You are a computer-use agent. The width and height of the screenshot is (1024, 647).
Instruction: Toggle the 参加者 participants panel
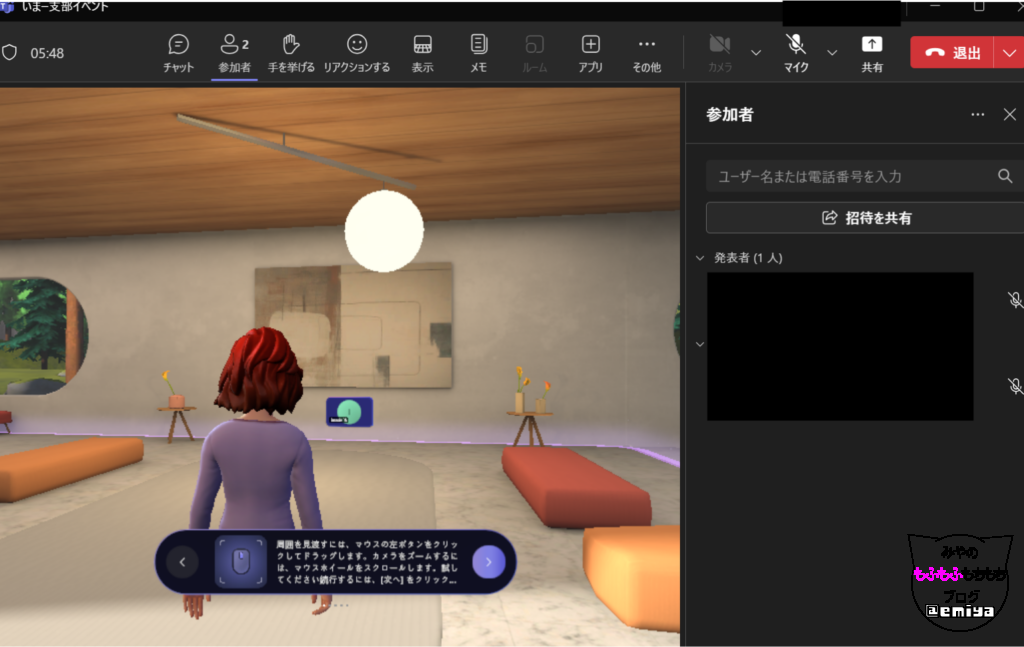tap(234, 52)
